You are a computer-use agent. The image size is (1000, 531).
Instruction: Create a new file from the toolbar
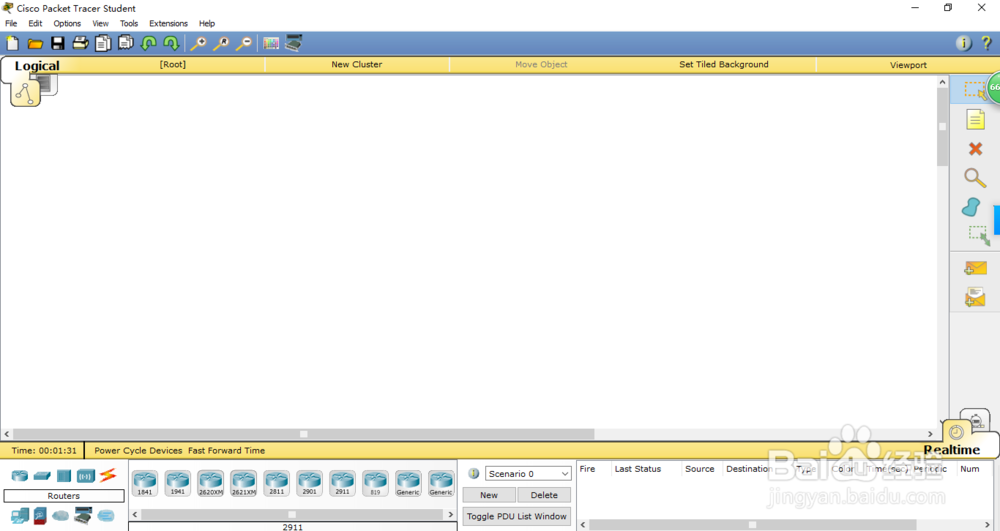13,43
